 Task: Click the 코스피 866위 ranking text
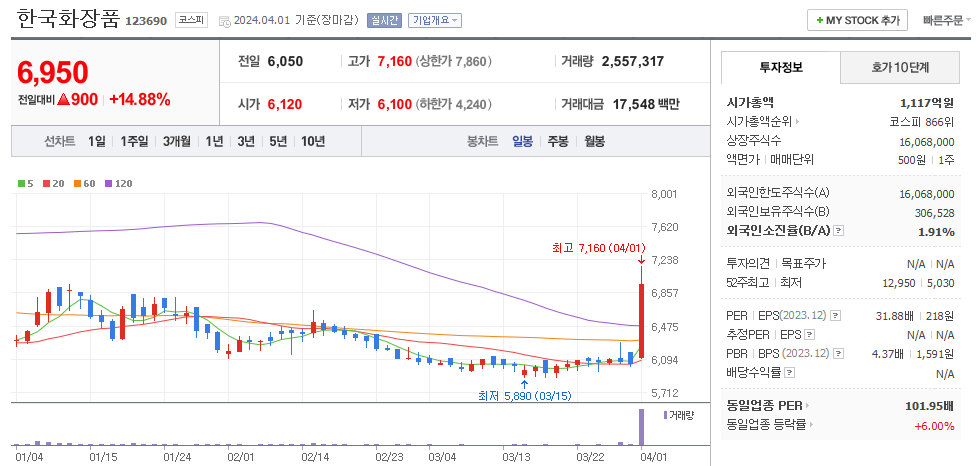[x=922, y=121]
